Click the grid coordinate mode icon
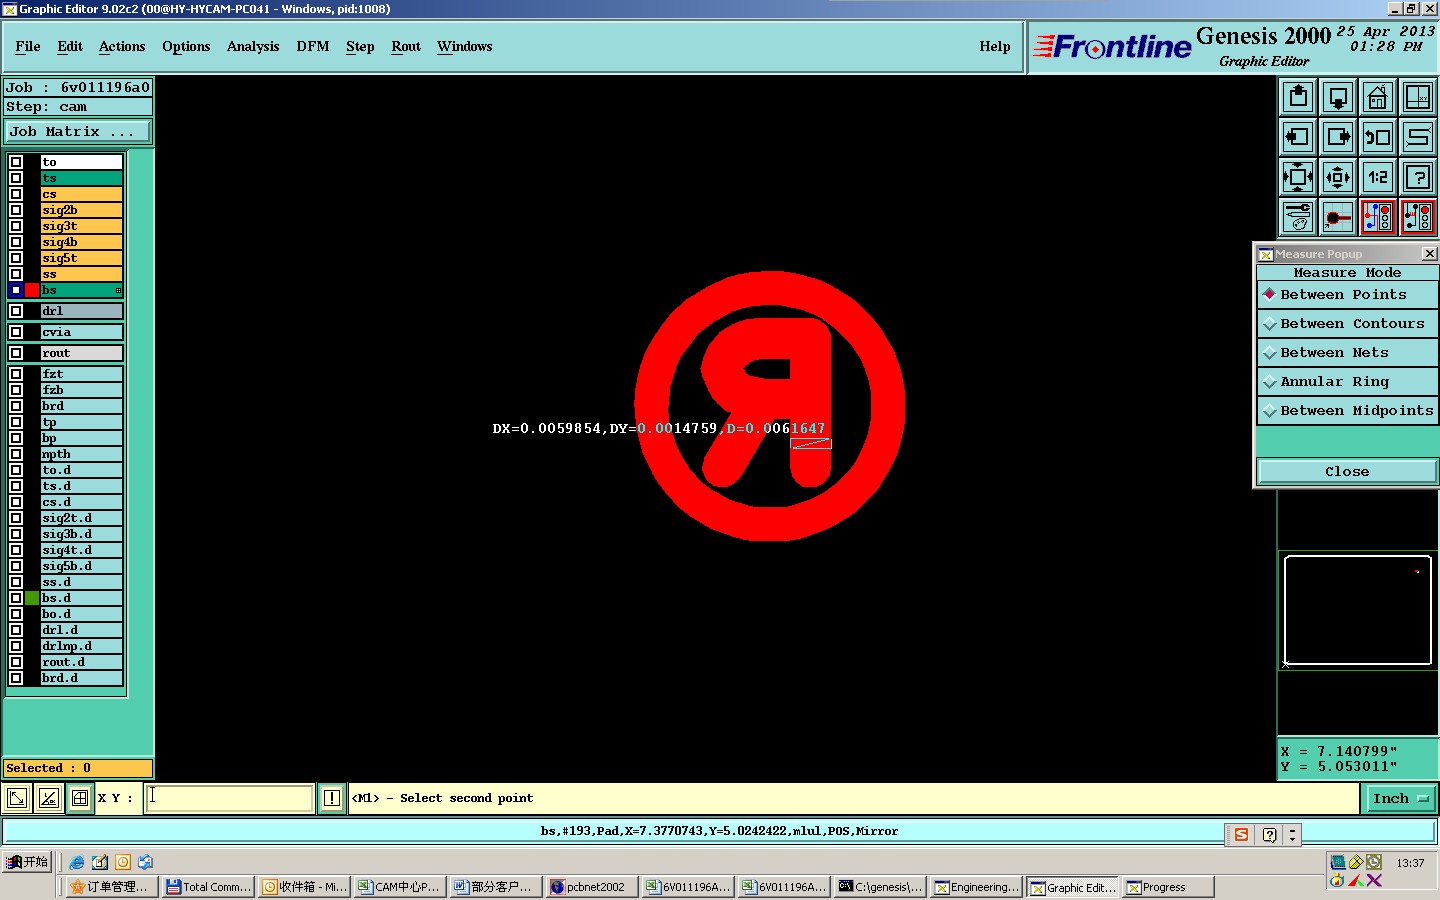Screen dimensions: 1440x900 pyautogui.click(x=79, y=798)
